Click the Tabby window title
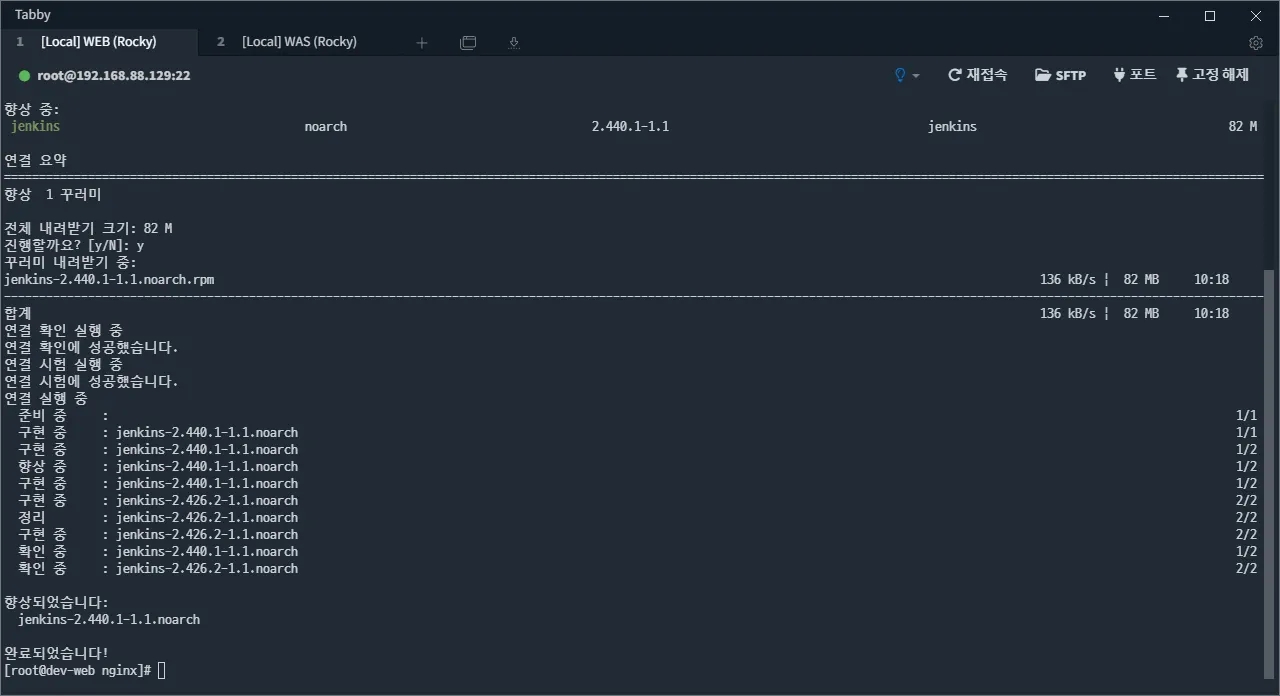Viewport: 1280px width, 696px height. tap(33, 15)
